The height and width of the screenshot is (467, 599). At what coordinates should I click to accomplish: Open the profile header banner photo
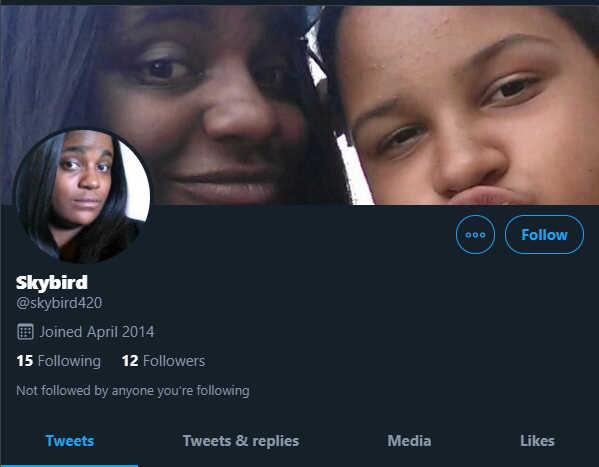click(x=300, y=105)
